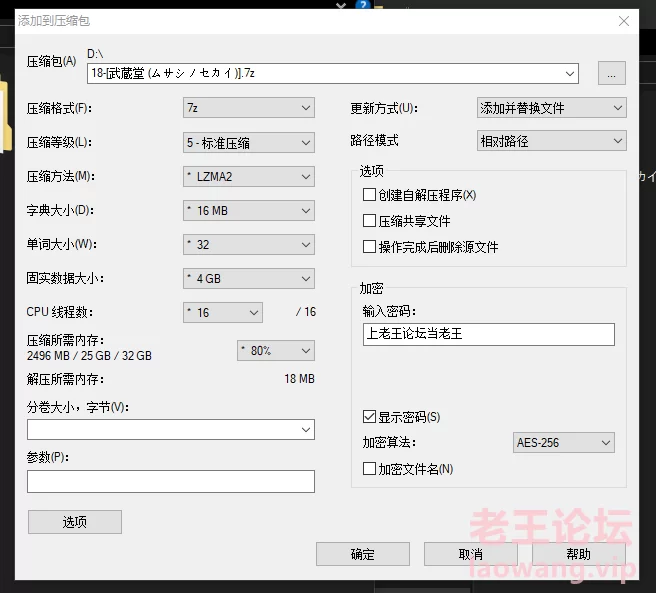Image resolution: width=656 pixels, height=593 pixels.
Task: Click the blue help icon above the dialog
Action: [363, 5]
